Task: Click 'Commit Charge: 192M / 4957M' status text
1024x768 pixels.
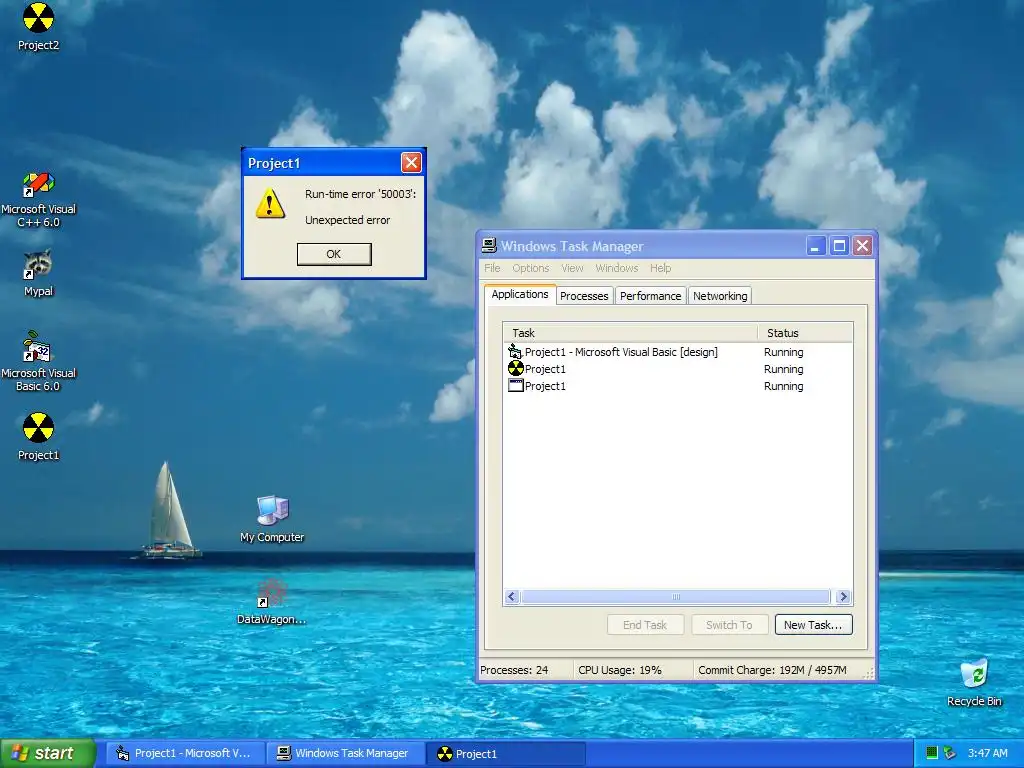Action: 773,670
